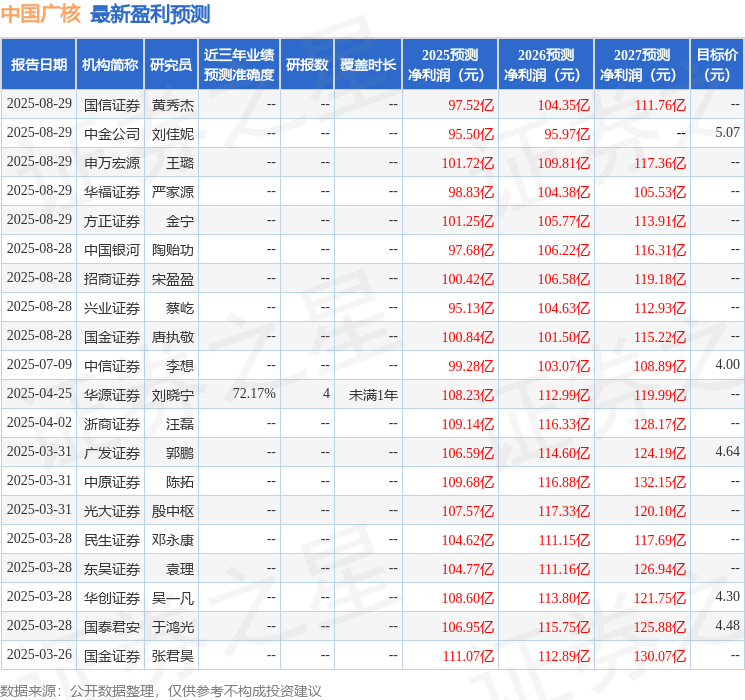Click 126.94亿 in the 东吴证券 row

[x=660, y=568]
